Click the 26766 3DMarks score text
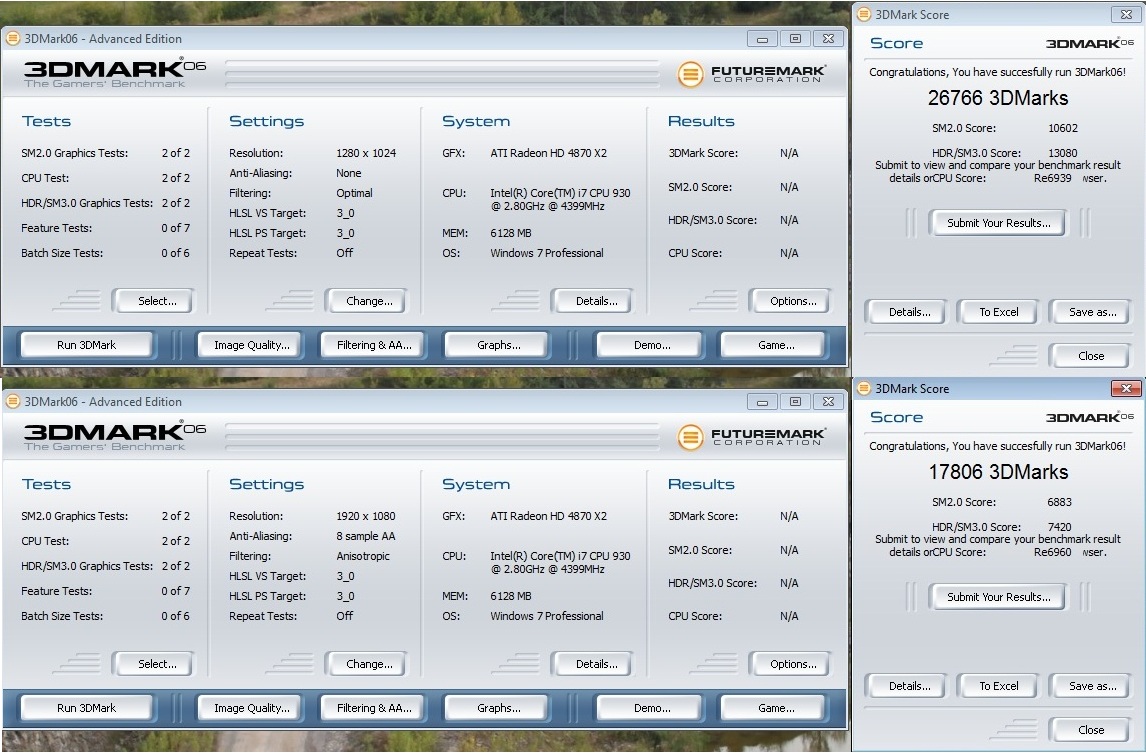This screenshot has width=1146, height=753. point(998,98)
